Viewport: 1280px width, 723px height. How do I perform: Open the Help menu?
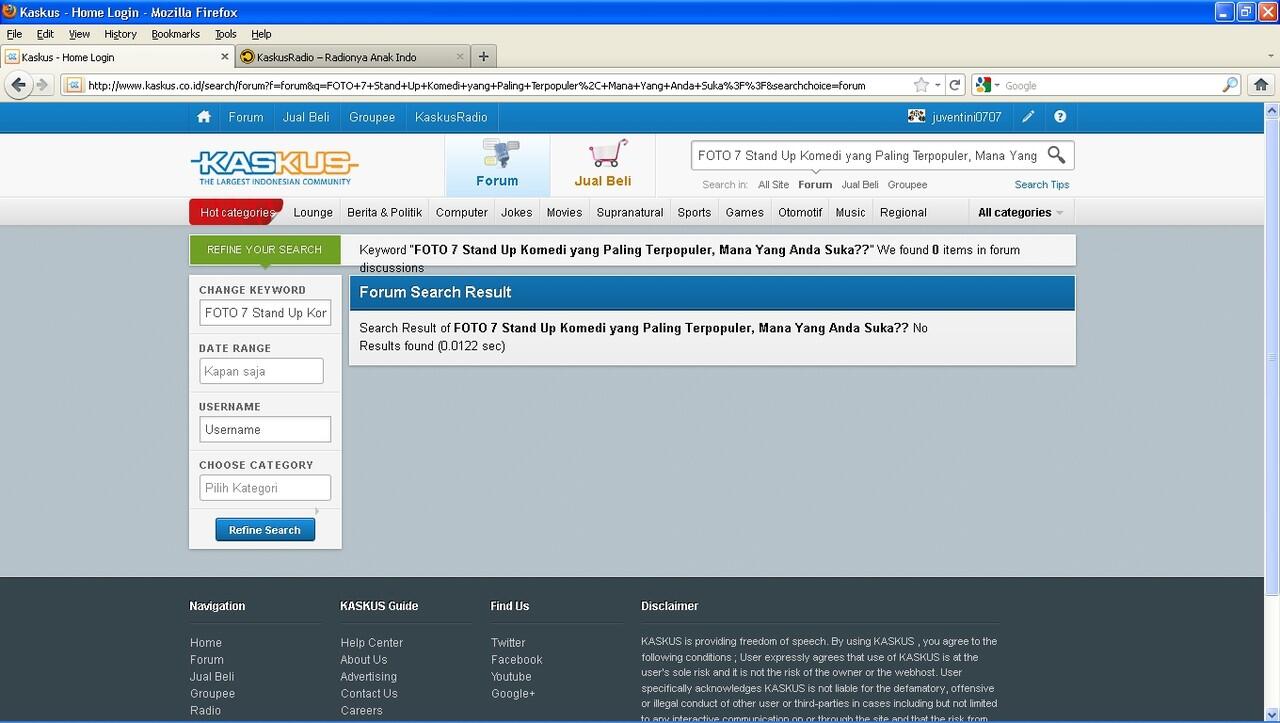coord(261,34)
